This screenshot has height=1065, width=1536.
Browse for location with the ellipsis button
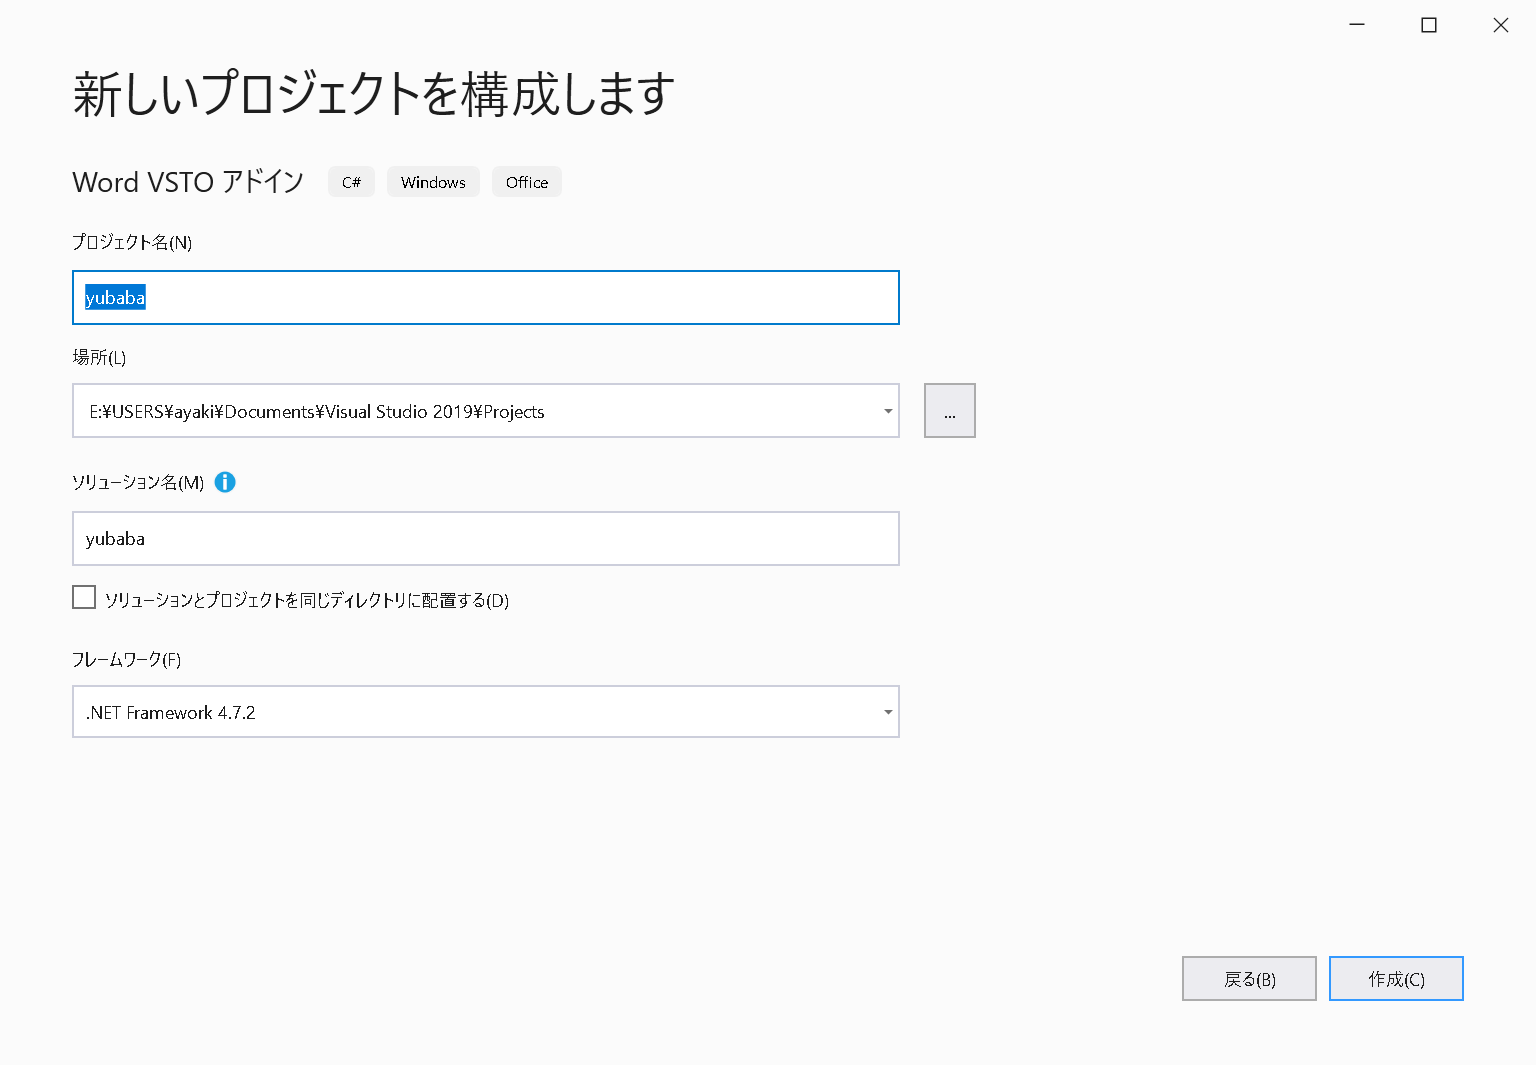950,411
